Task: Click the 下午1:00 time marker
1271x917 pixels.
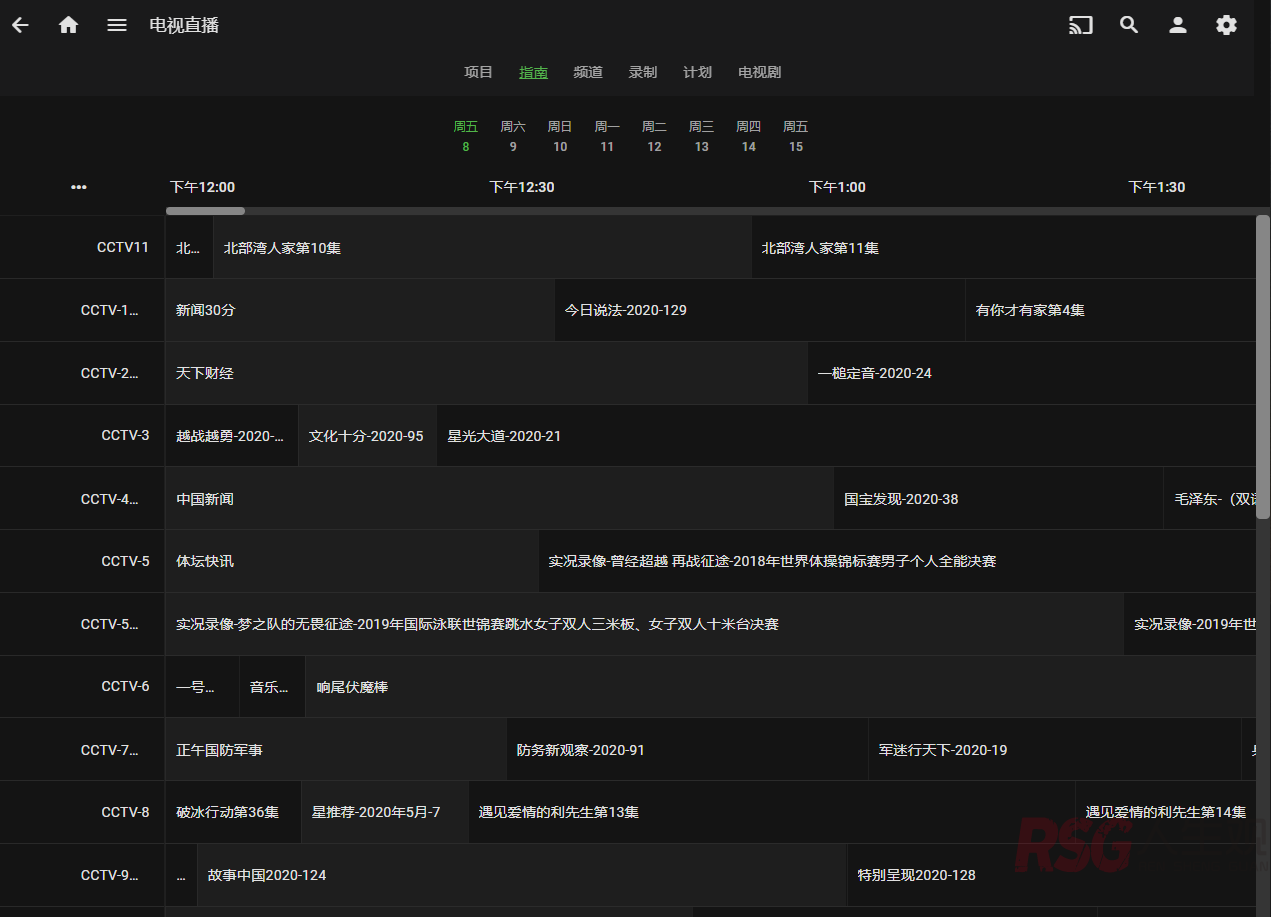Action: 837,187
